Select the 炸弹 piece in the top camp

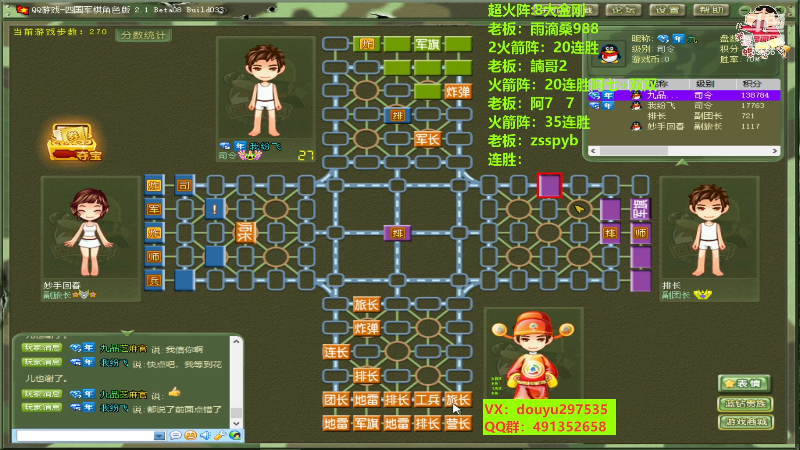click(458, 91)
